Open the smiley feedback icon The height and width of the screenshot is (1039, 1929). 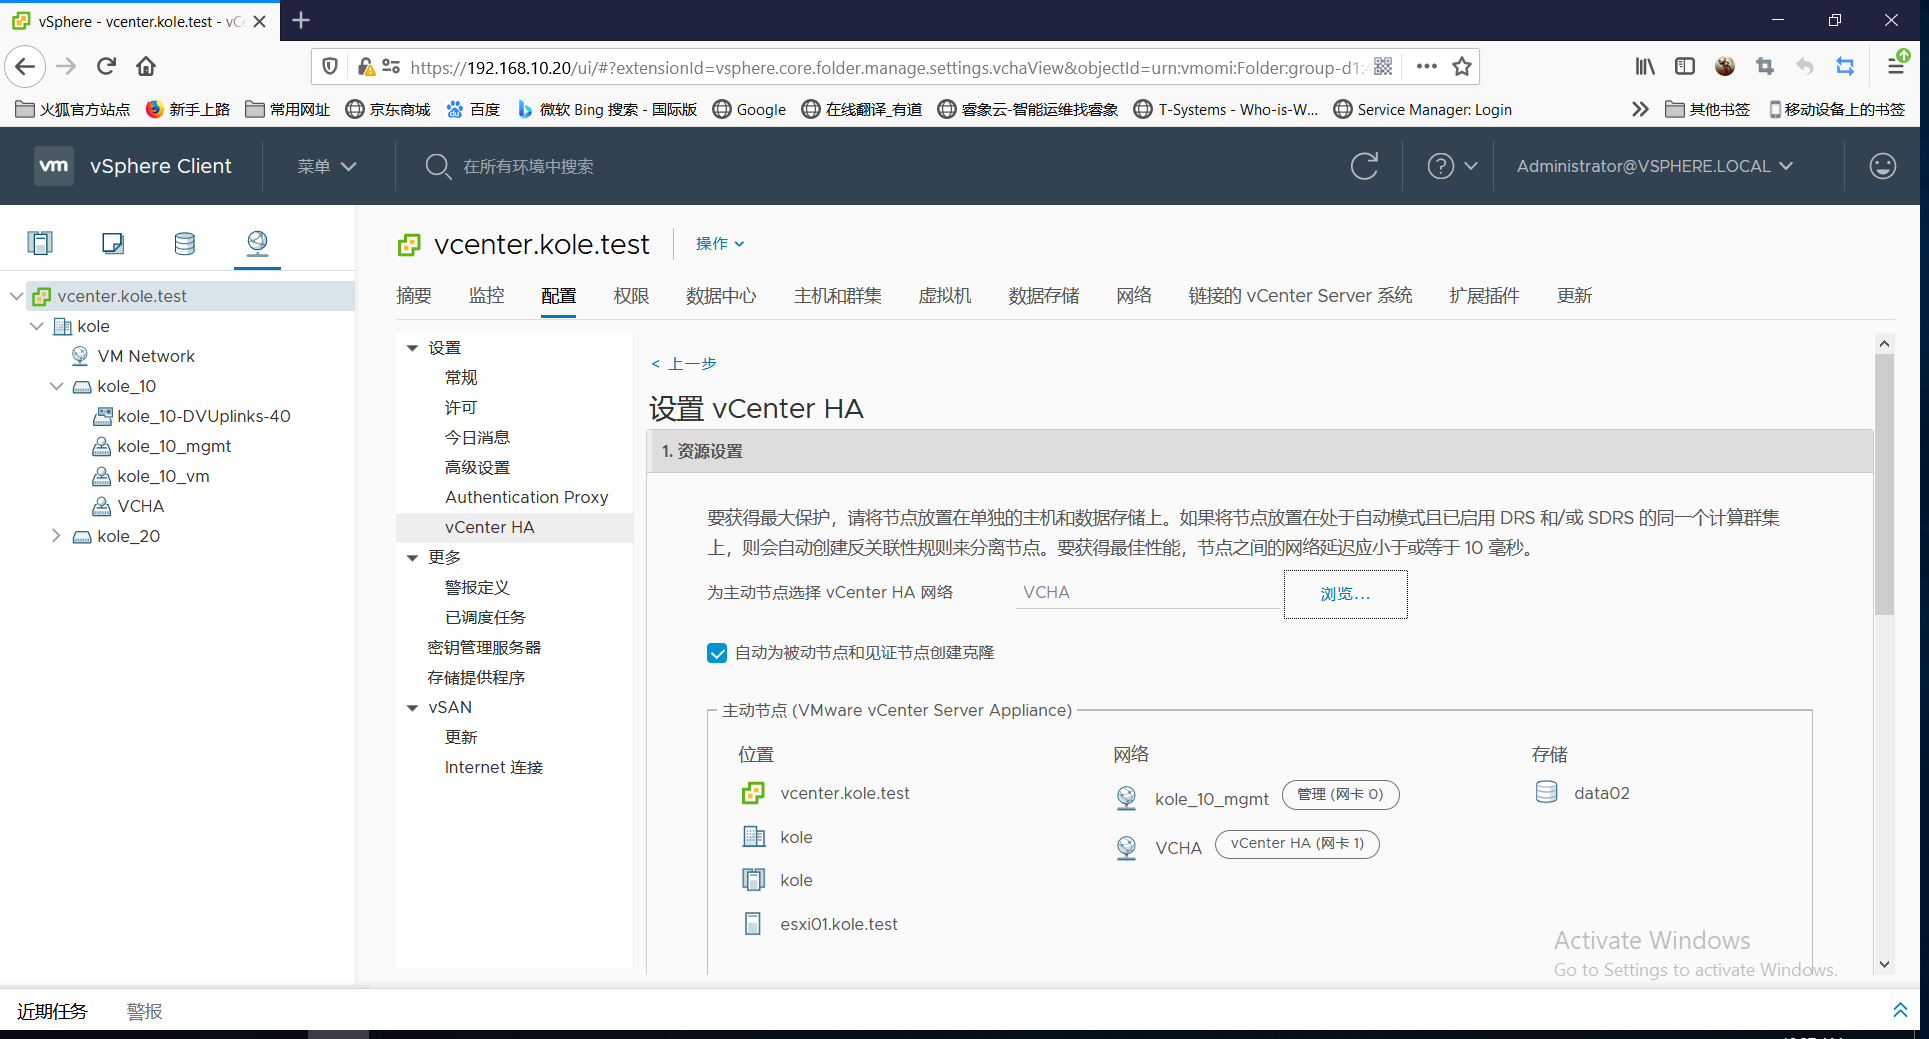pos(1882,166)
